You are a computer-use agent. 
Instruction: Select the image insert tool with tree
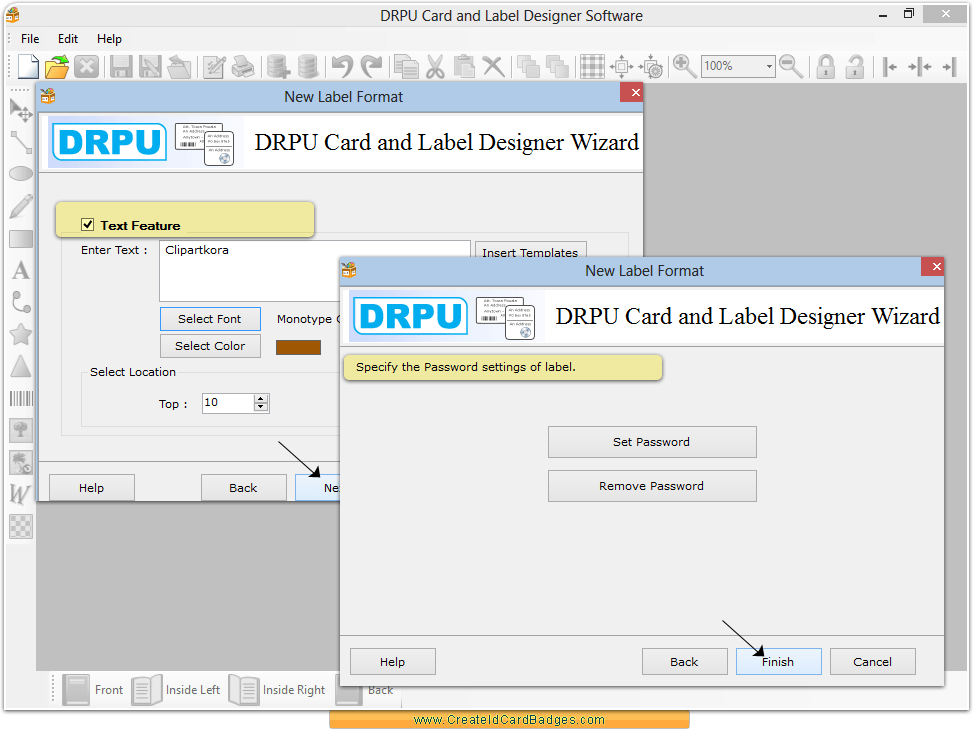tap(21, 430)
